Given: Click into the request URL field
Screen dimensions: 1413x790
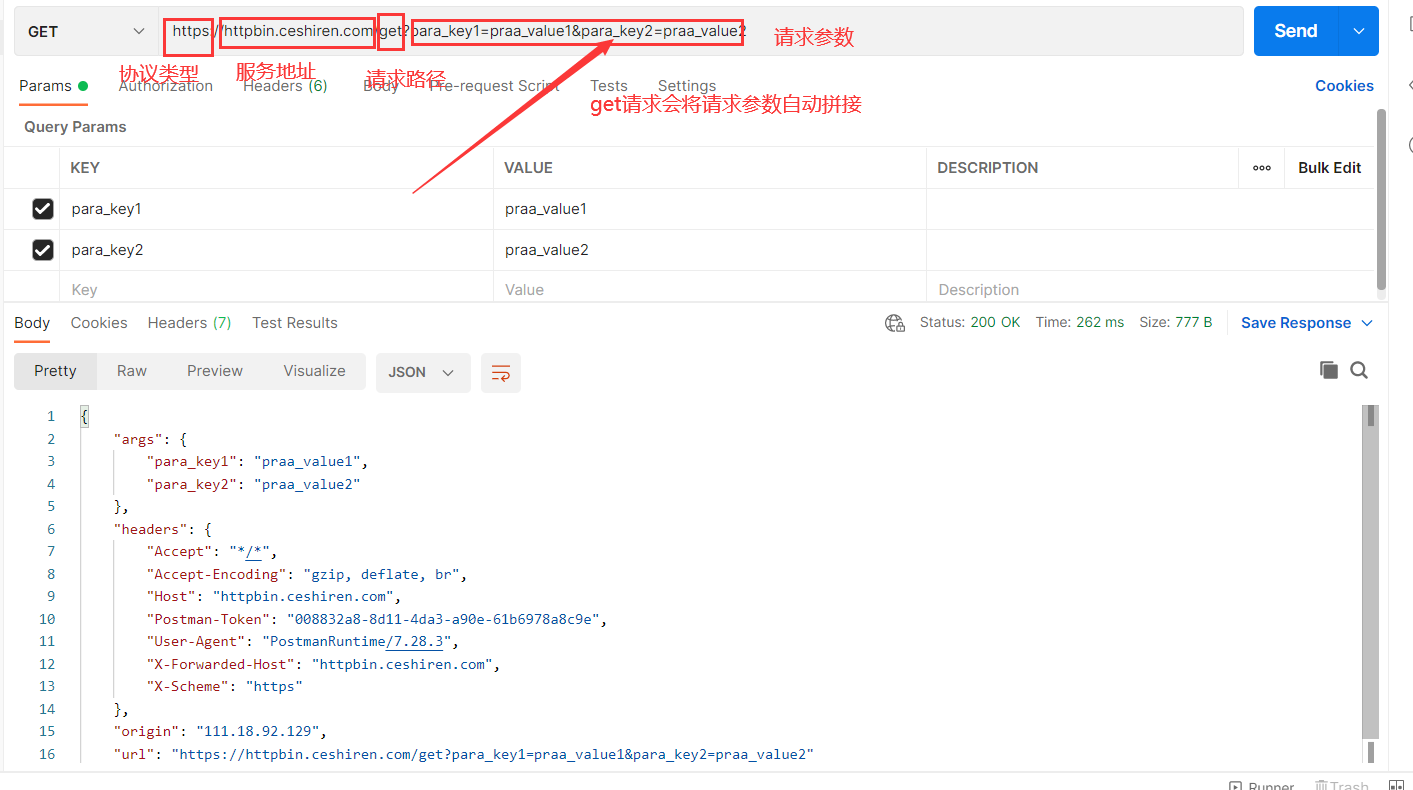Looking at the screenshot, I should coord(700,32).
